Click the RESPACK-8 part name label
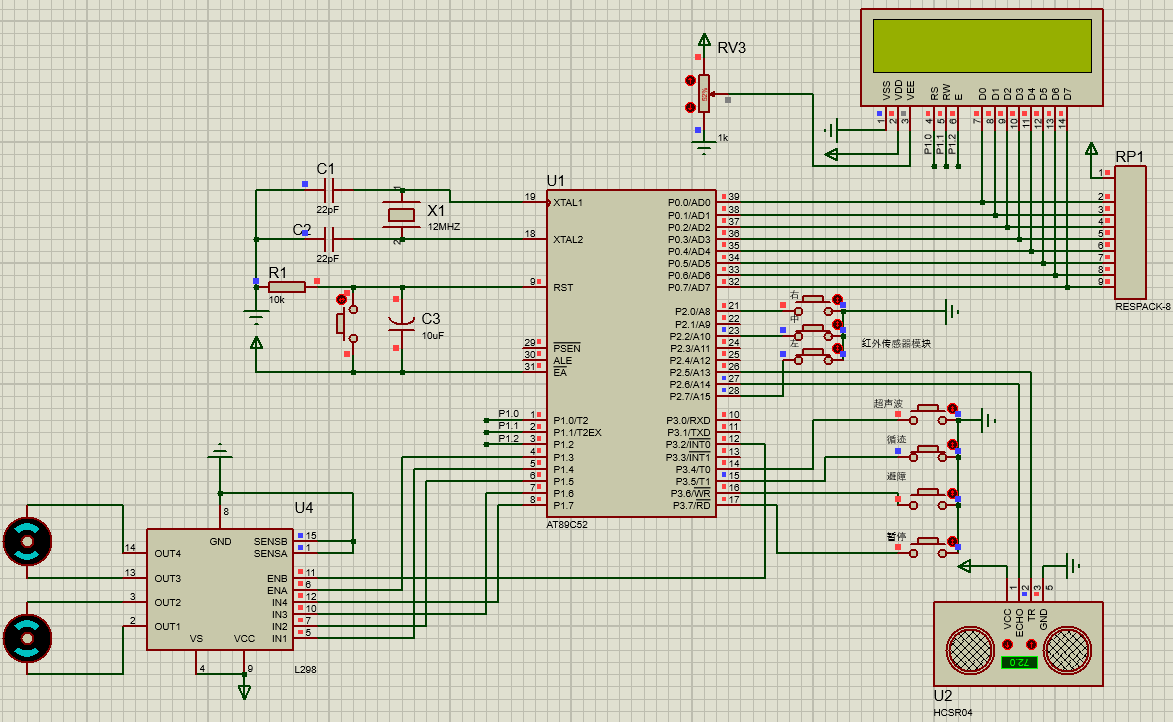1173x722 pixels. click(1143, 307)
